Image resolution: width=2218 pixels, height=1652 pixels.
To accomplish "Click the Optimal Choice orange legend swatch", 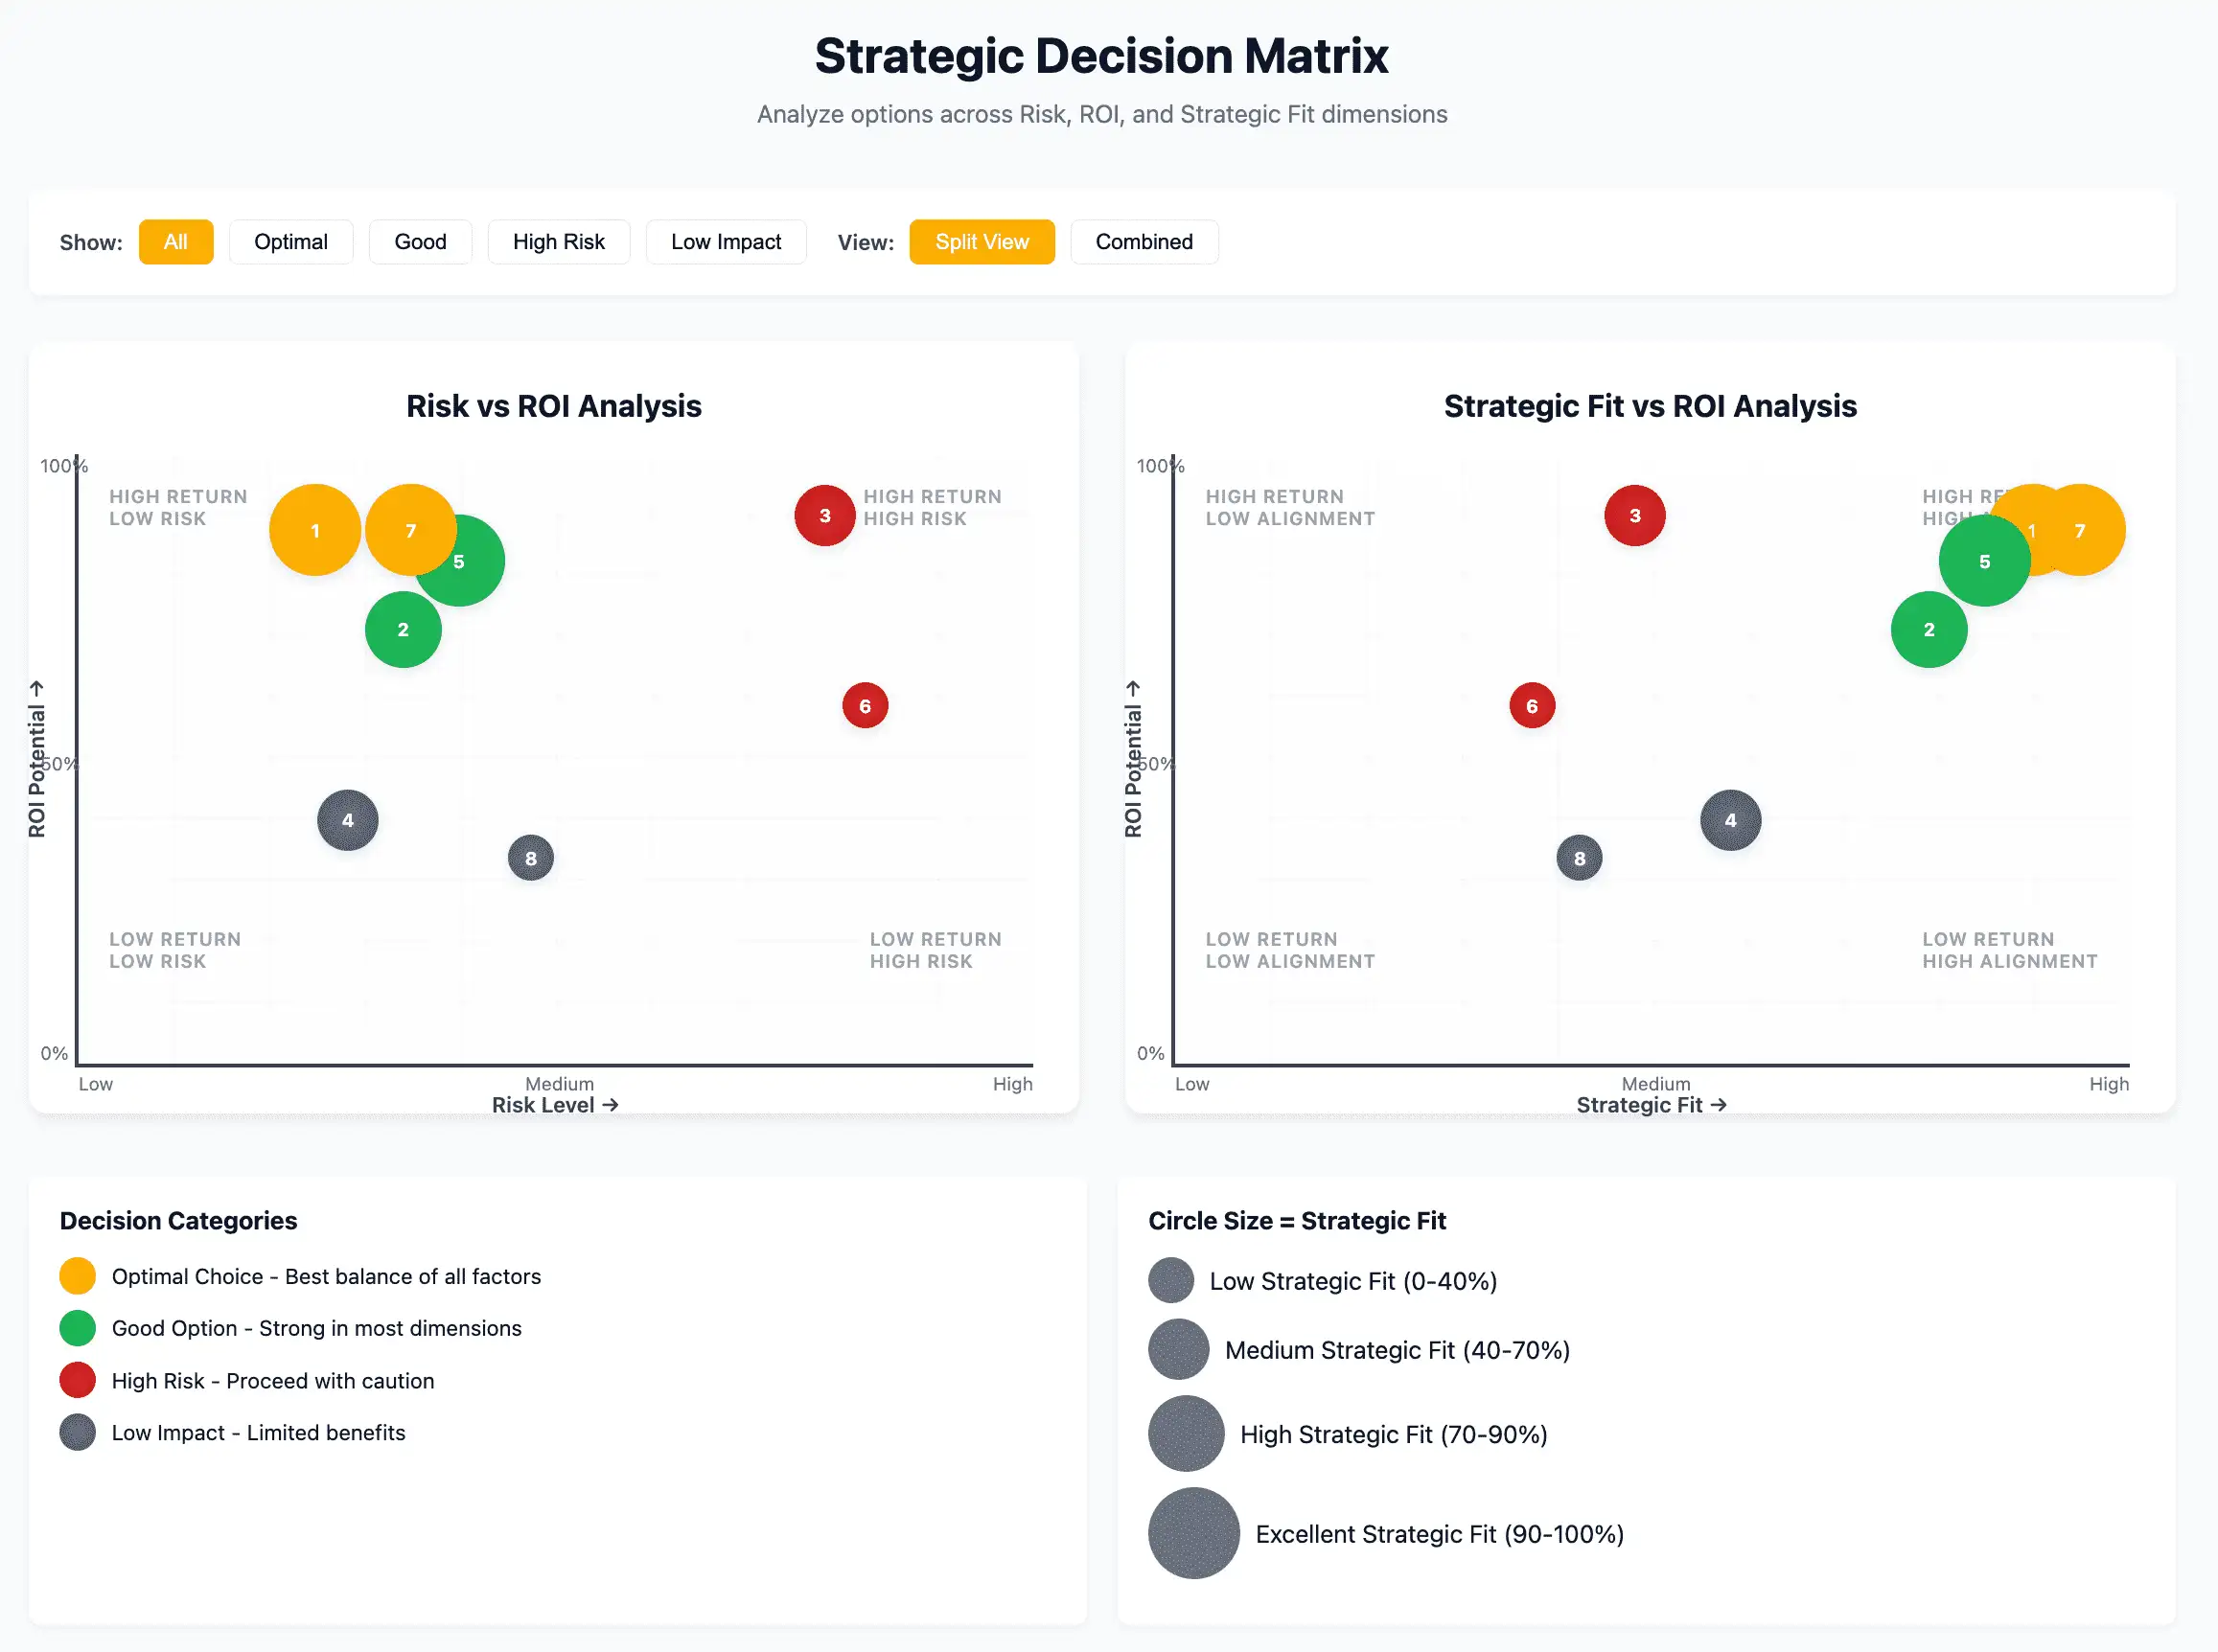I will (77, 1276).
